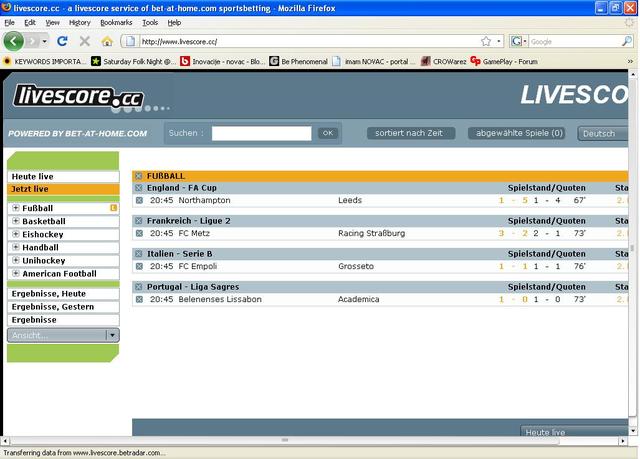Open Inovacije - novac bookmark
640x459 pixels.
tap(223, 62)
